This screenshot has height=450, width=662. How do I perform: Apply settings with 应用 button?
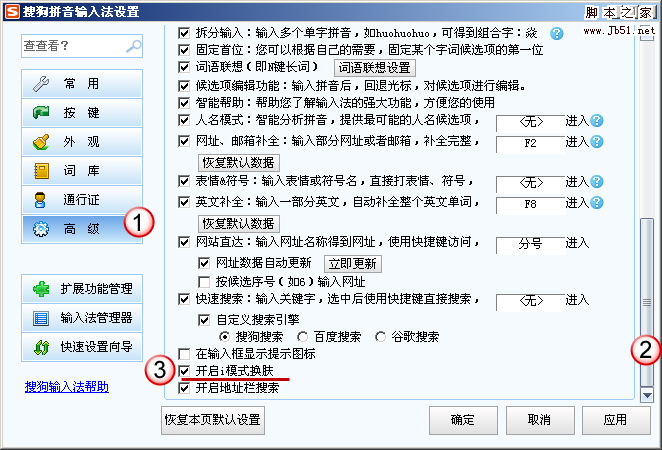point(616,420)
